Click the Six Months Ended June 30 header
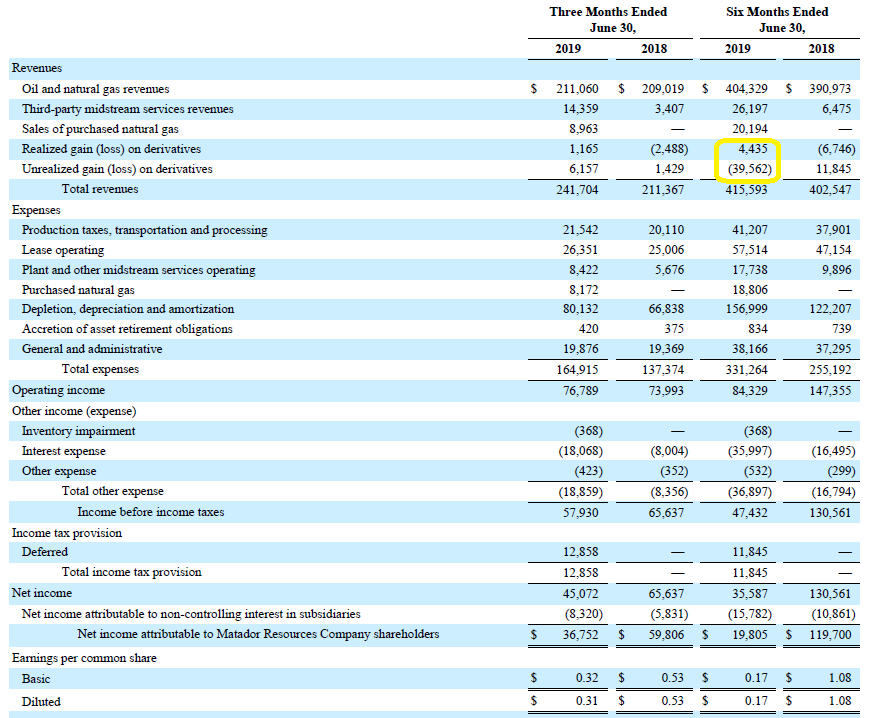The image size is (869, 718). point(777,20)
